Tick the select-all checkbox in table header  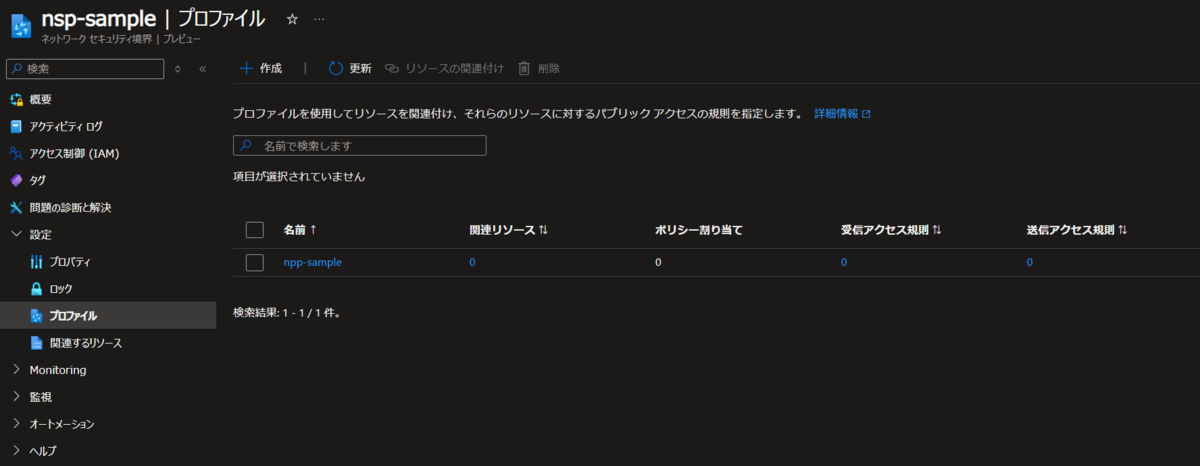click(255, 230)
